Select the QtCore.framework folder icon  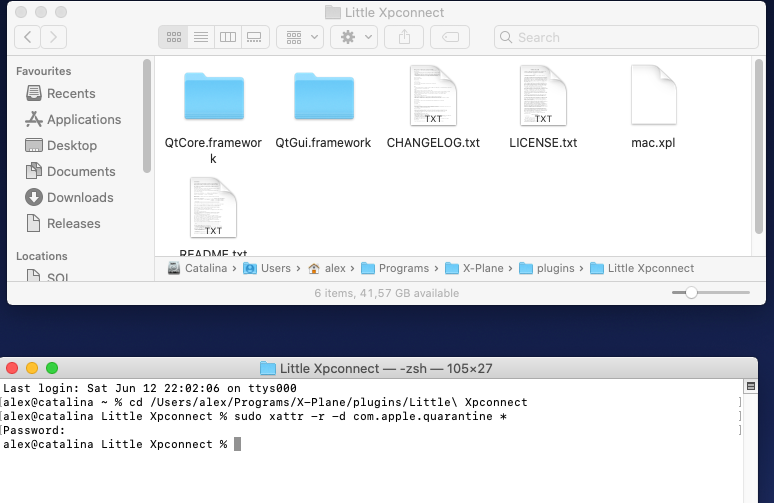click(214, 96)
